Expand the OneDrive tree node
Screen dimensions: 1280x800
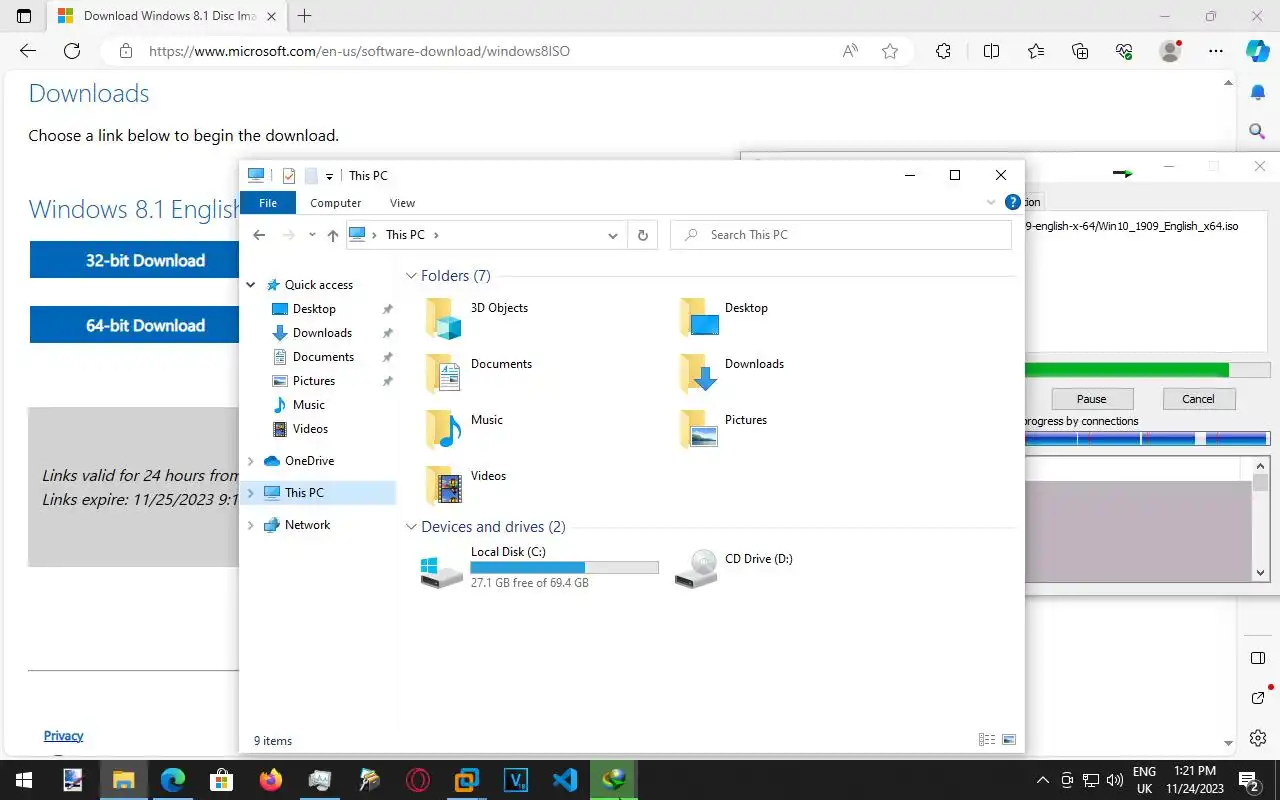251,461
